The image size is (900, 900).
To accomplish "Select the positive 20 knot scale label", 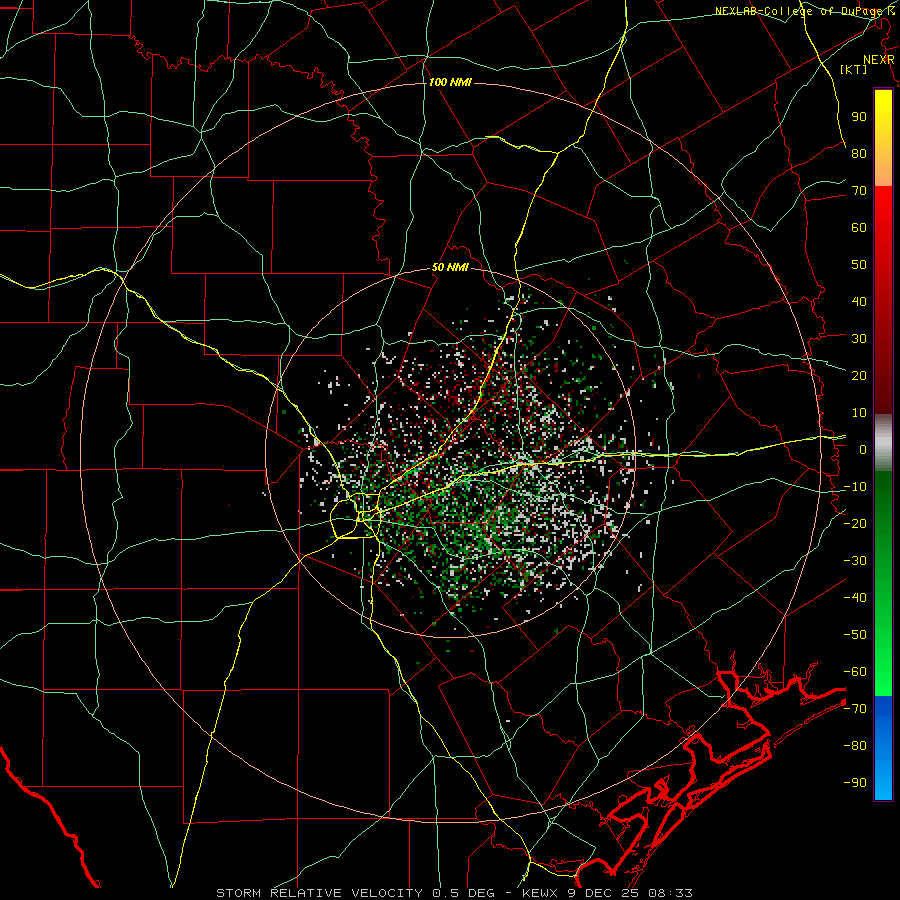I will (859, 375).
